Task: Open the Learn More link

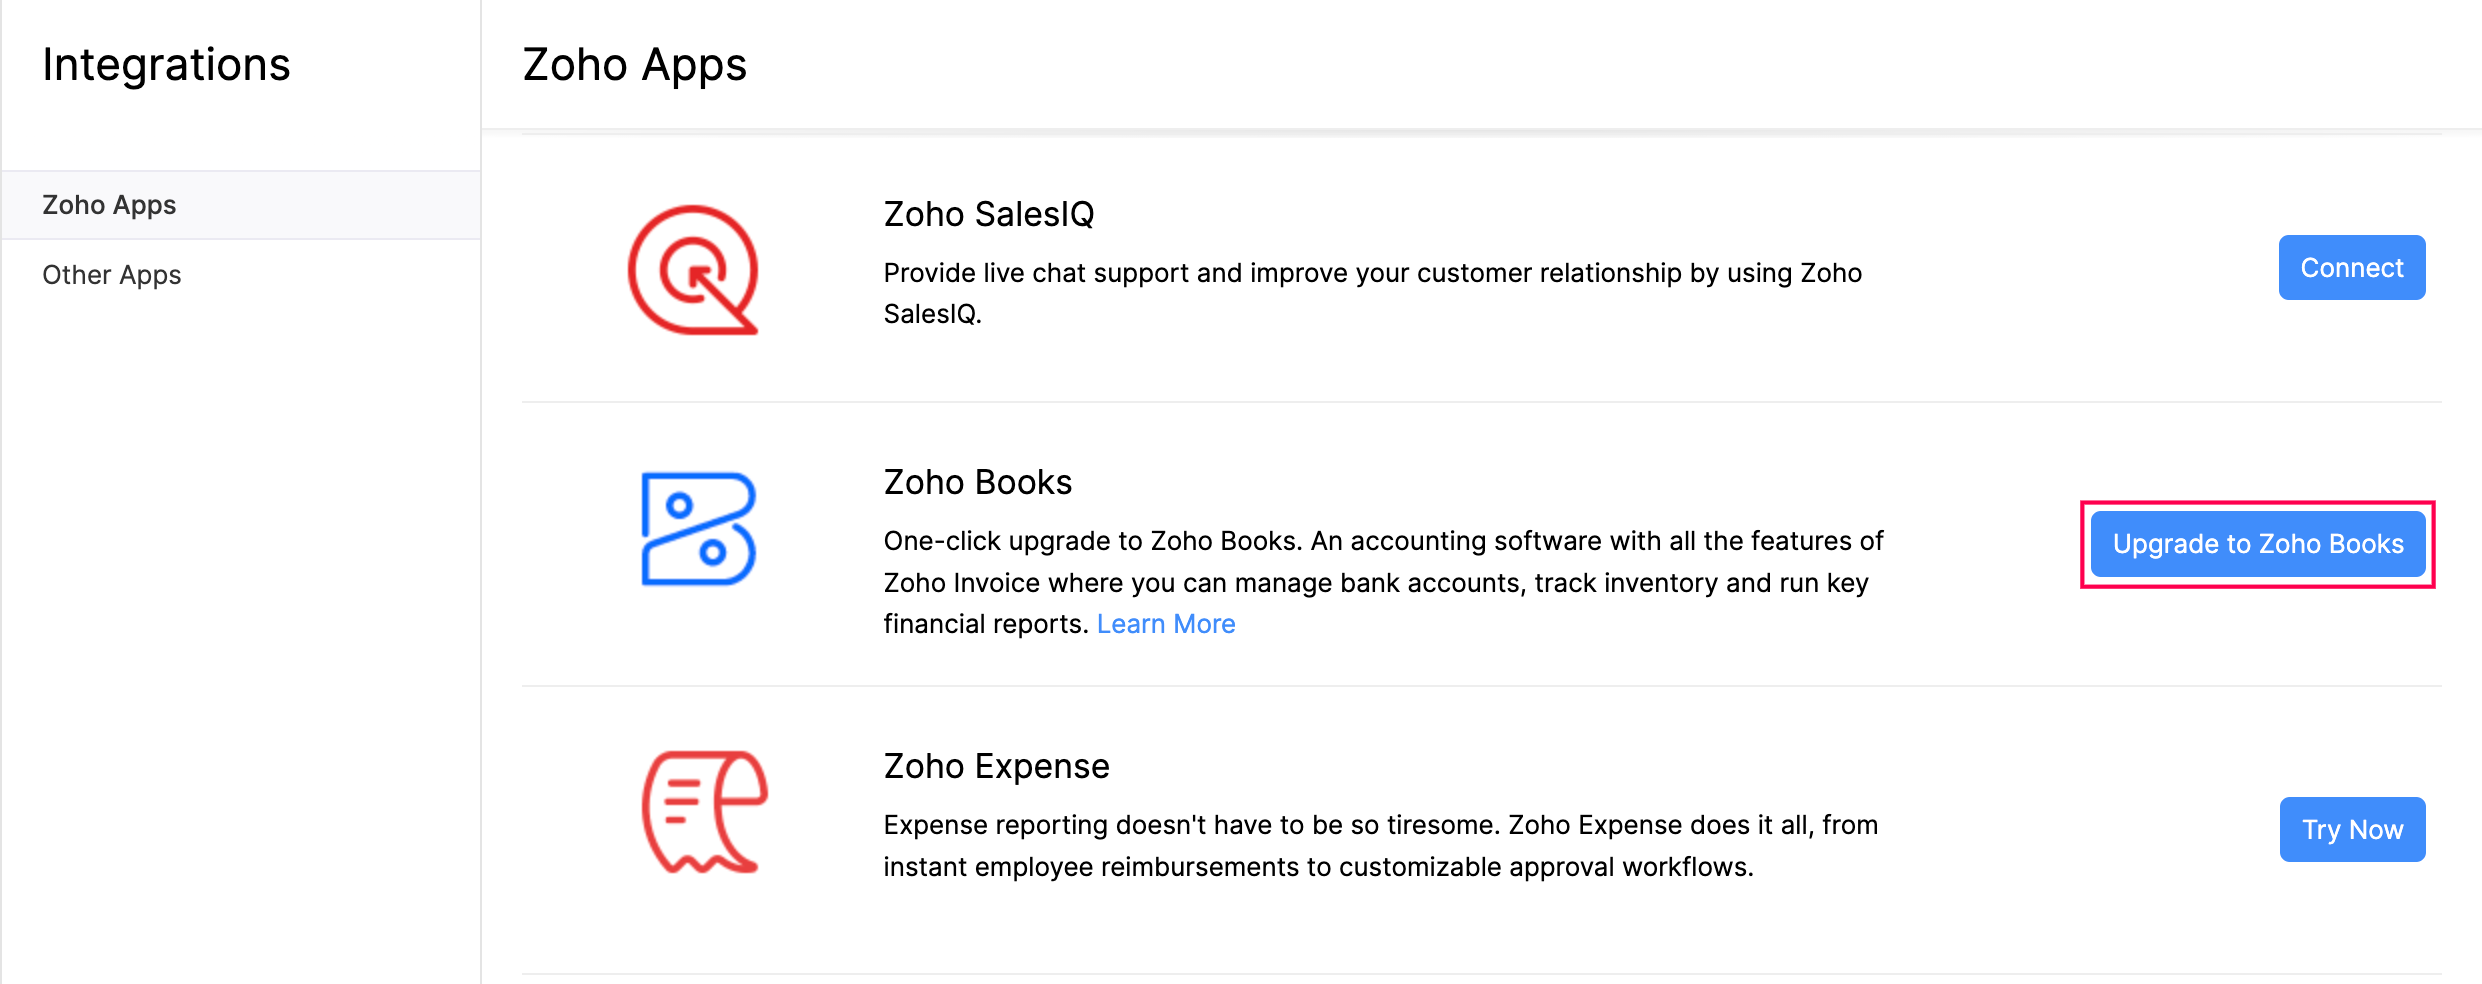Action: 1166,624
